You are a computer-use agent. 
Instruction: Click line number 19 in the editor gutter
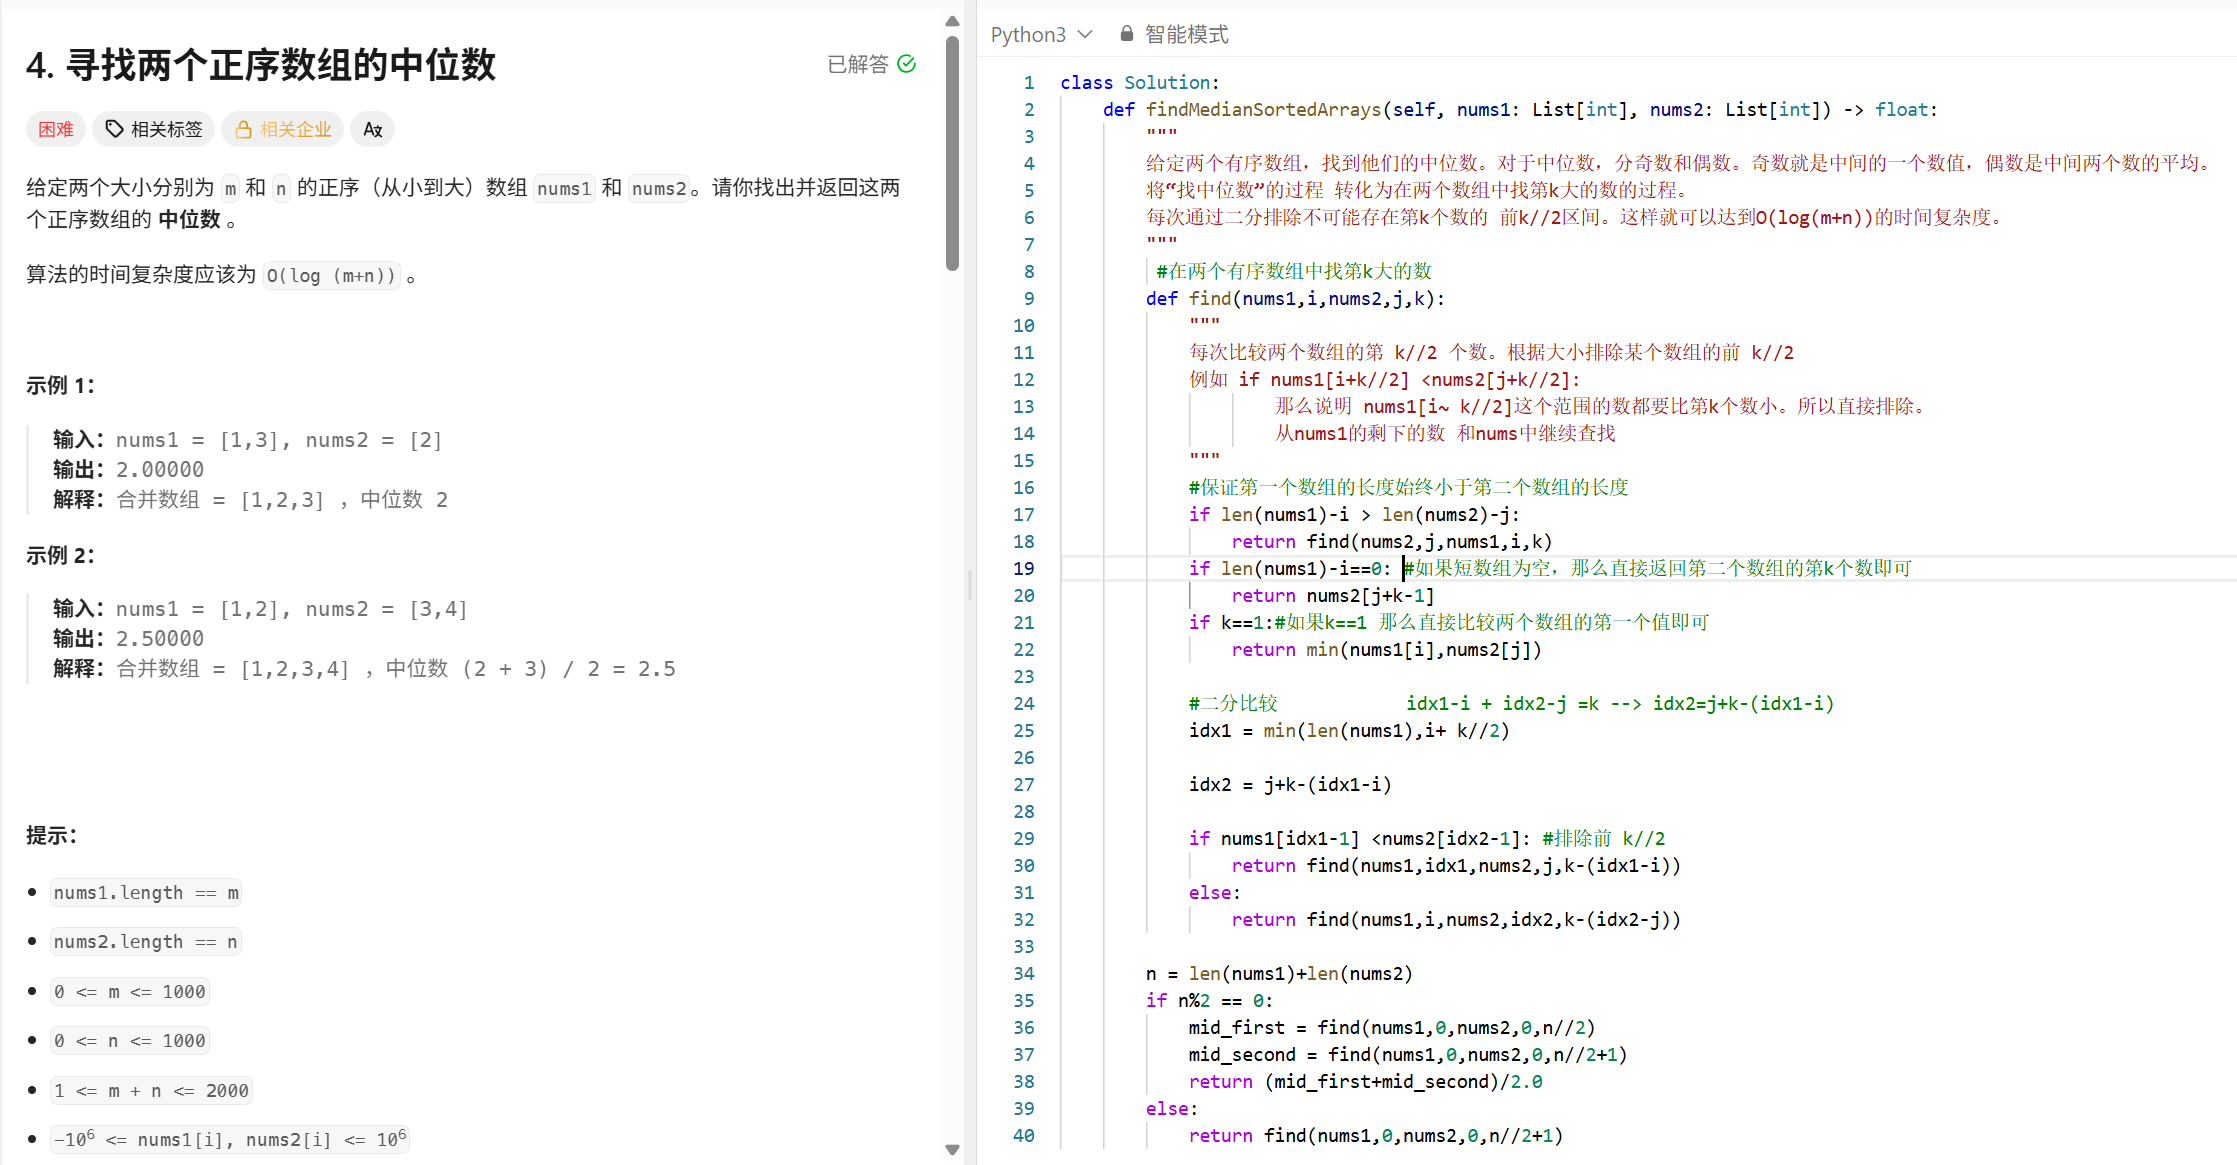point(1023,568)
